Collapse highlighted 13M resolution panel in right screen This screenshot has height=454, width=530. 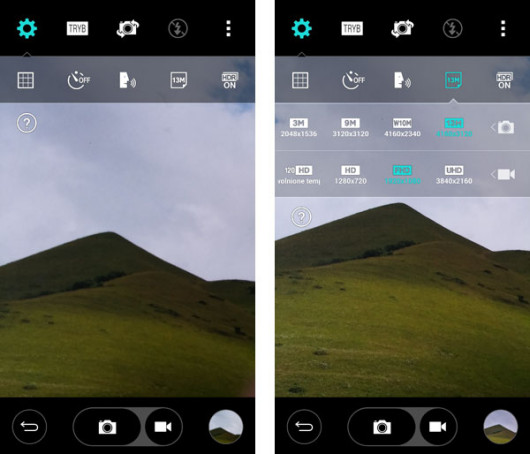[x=453, y=80]
